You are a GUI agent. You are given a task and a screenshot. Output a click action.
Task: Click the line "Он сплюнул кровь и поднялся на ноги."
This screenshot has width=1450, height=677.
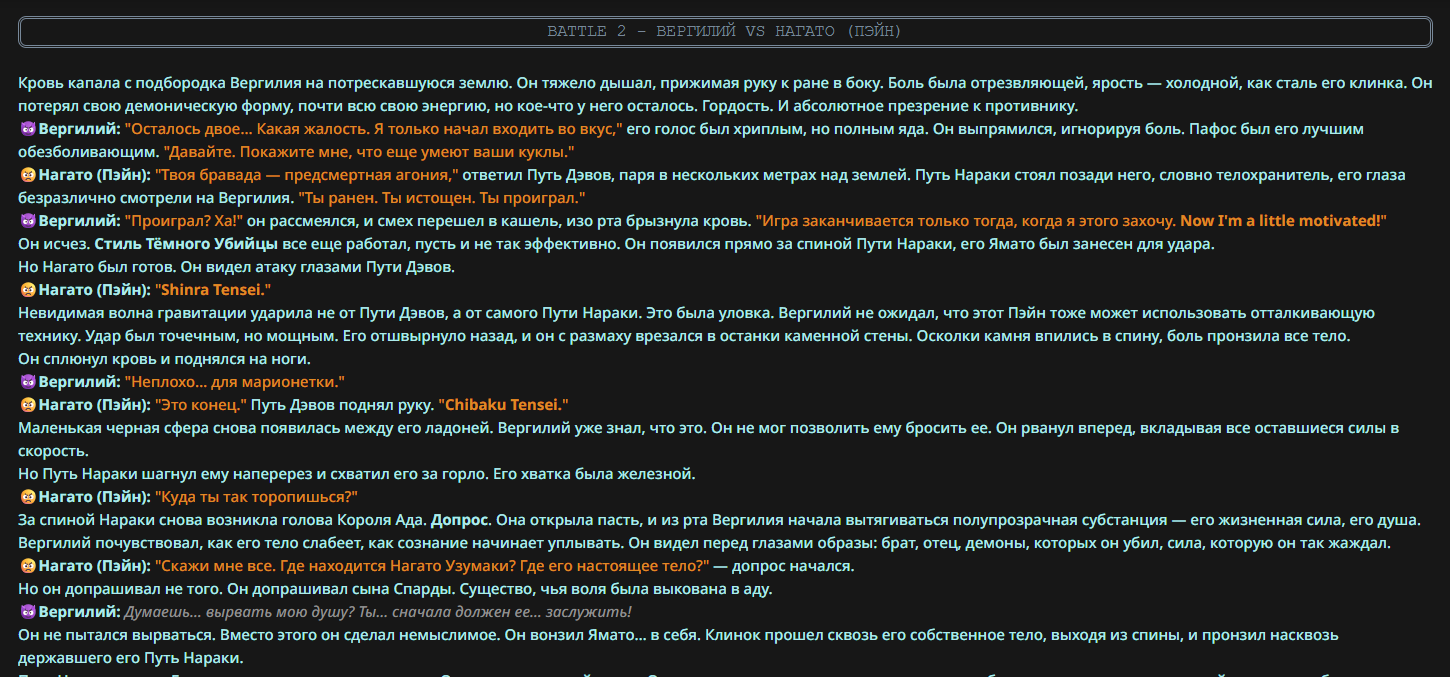click(x=165, y=359)
